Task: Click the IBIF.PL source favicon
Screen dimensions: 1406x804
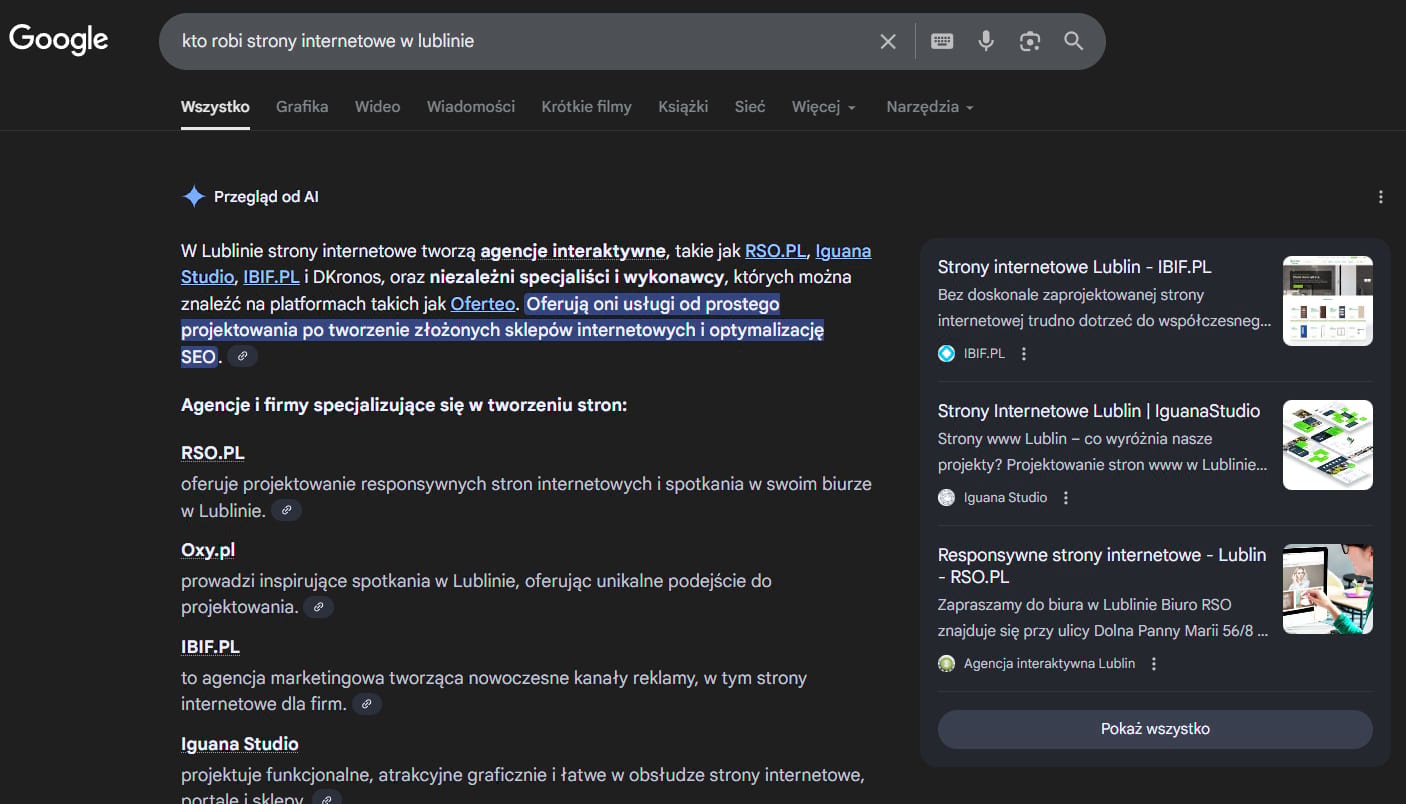Action: point(947,353)
